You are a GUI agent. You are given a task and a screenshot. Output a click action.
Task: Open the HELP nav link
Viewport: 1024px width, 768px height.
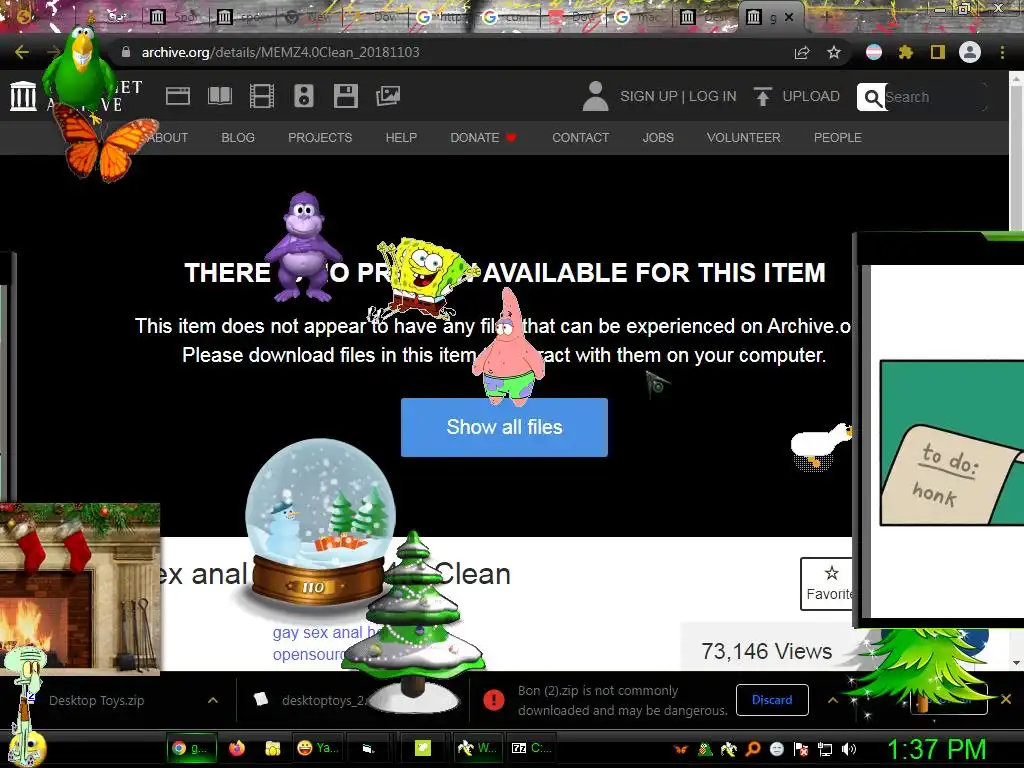point(401,138)
